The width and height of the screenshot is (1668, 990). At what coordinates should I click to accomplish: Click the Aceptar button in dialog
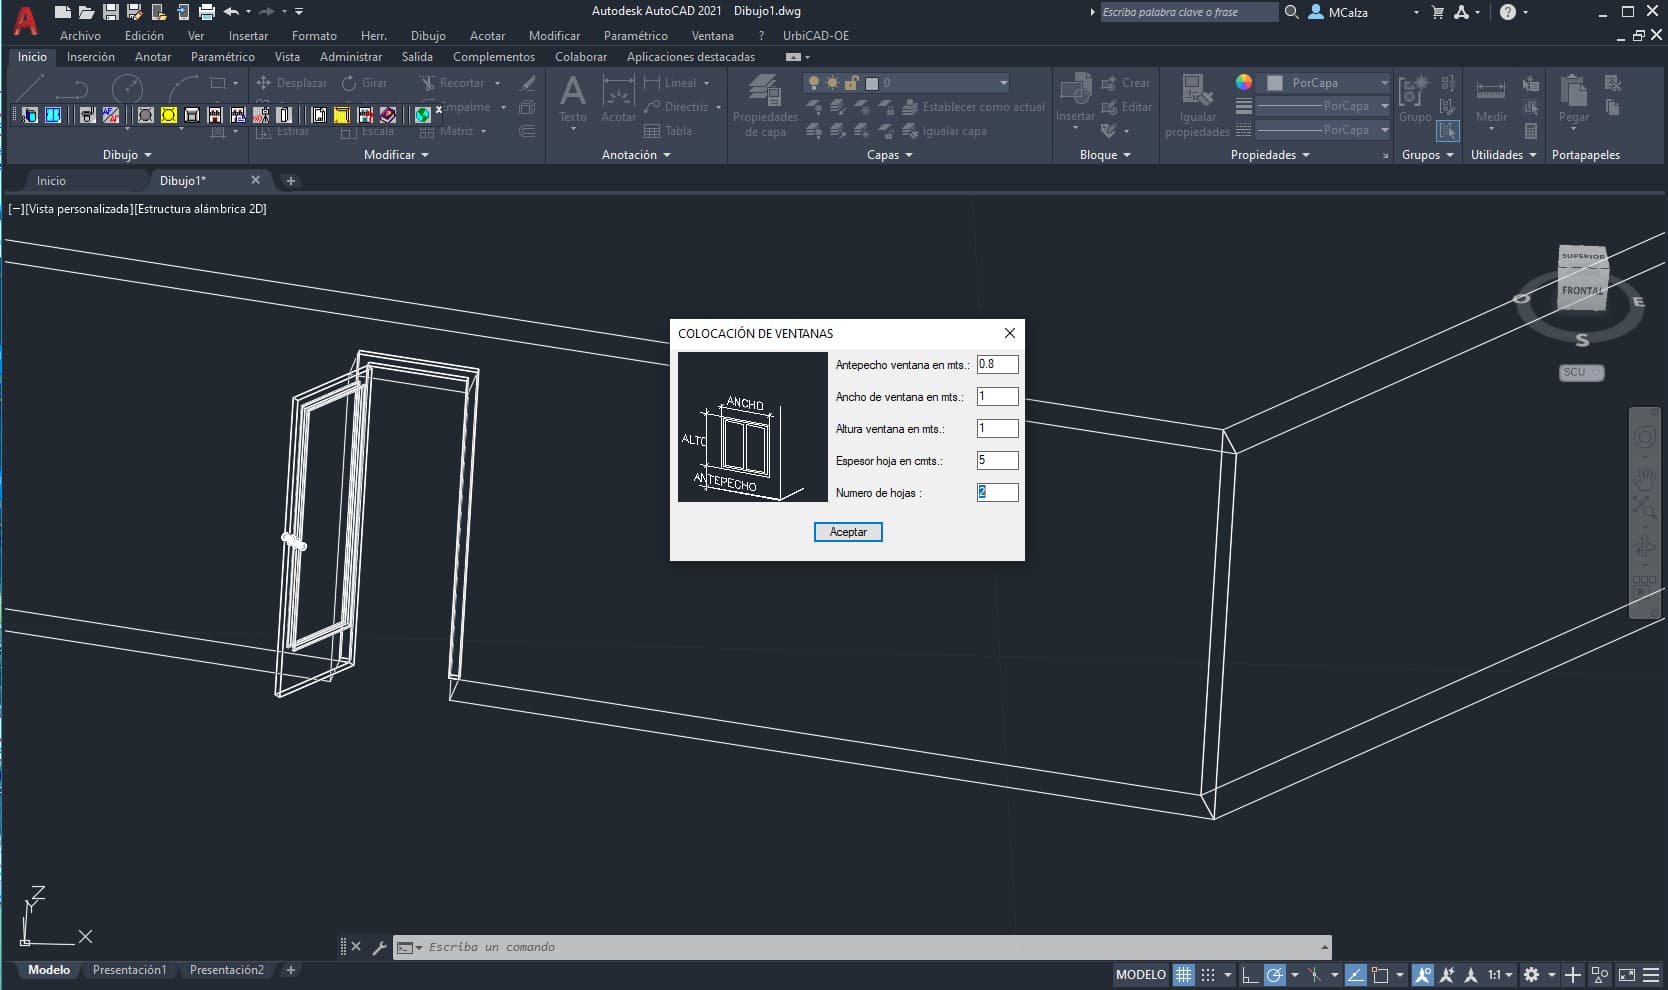click(848, 532)
